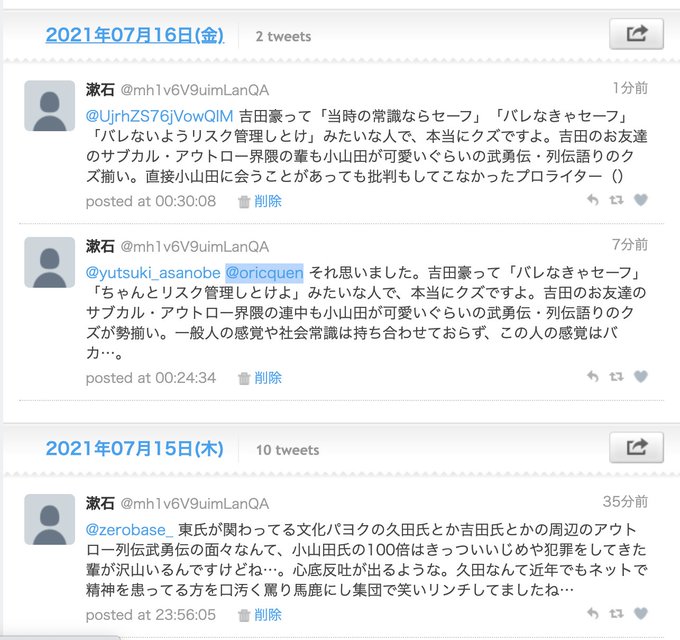Favorite the tweet posted at 00:24:34
This screenshot has width=680, height=640.
[x=641, y=376]
